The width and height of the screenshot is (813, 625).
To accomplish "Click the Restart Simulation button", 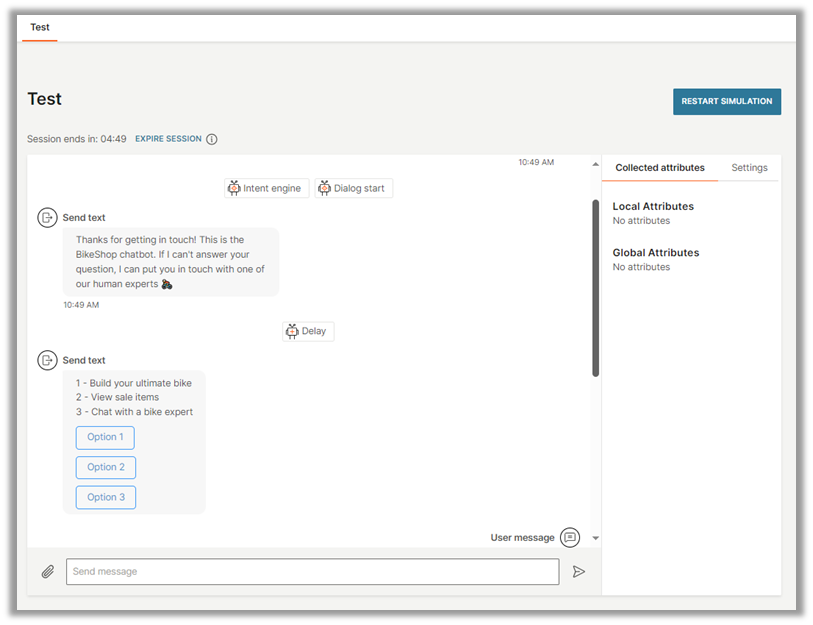I will tap(726, 101).
